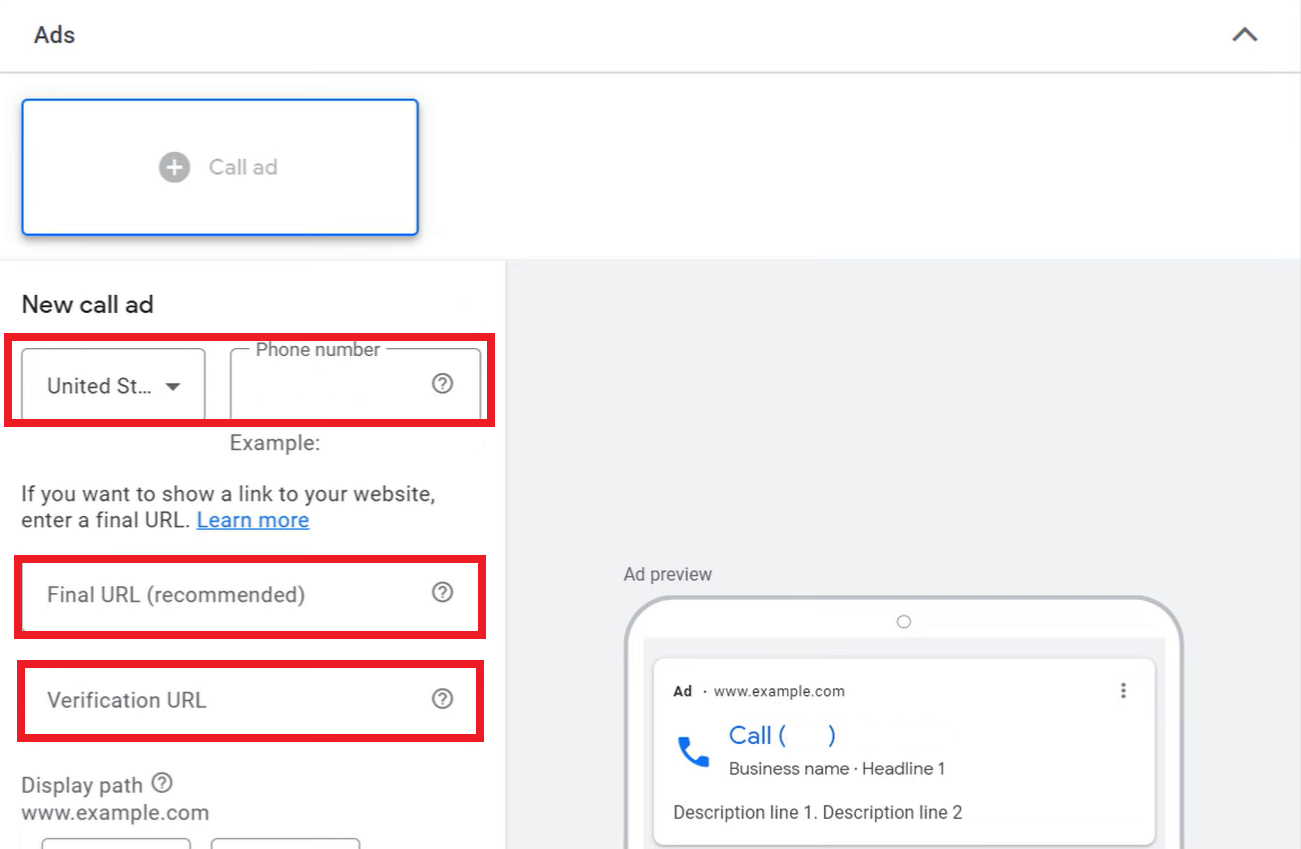This screenshot has height=849, width=1301.
Task: Open the Learn more link
Action: pos(253,520)
